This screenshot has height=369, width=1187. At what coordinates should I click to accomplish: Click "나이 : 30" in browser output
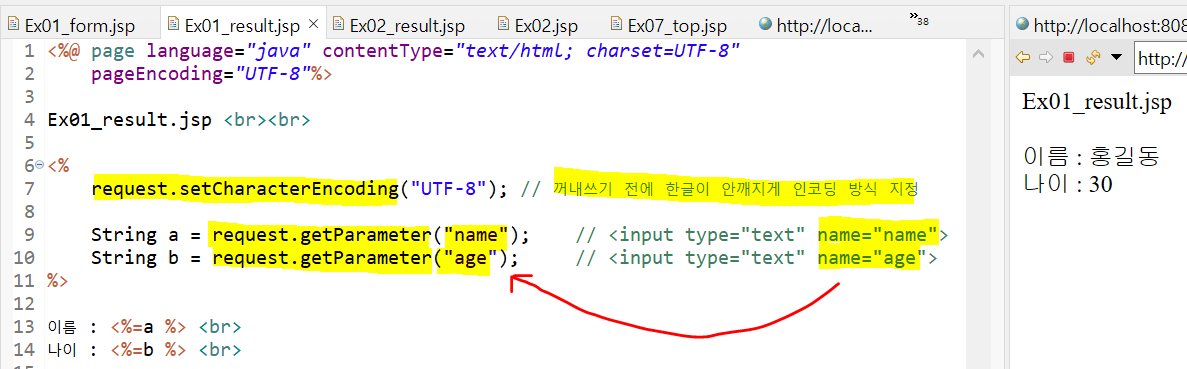(x=1067, y=183)
